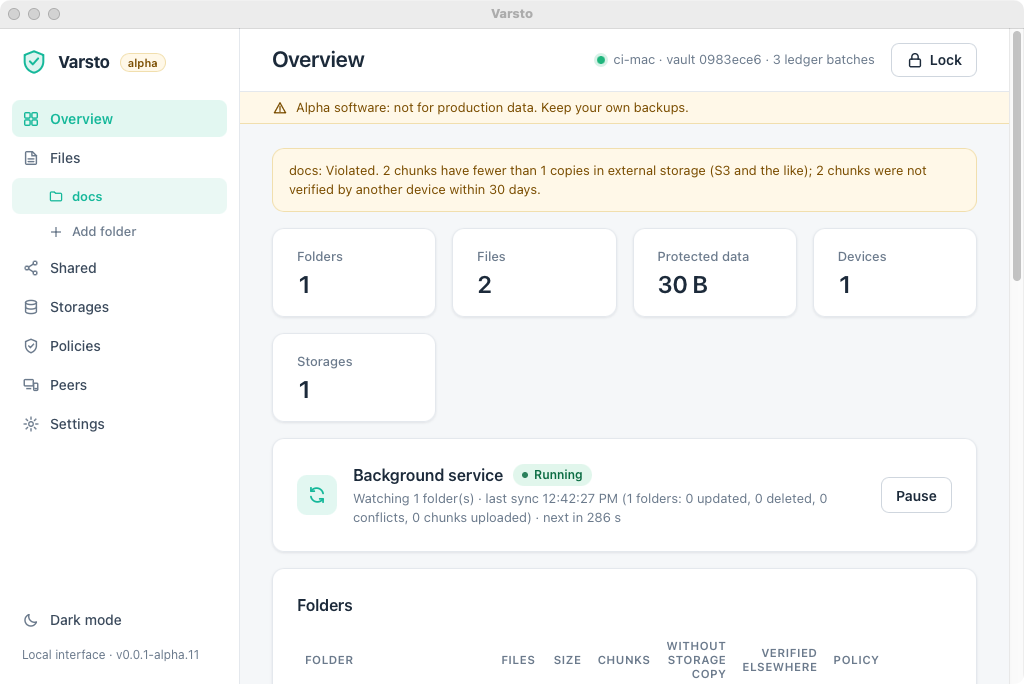Click the Varsto shield logo icon
This screenshot has width=1024, height=684.
(34, 62)
